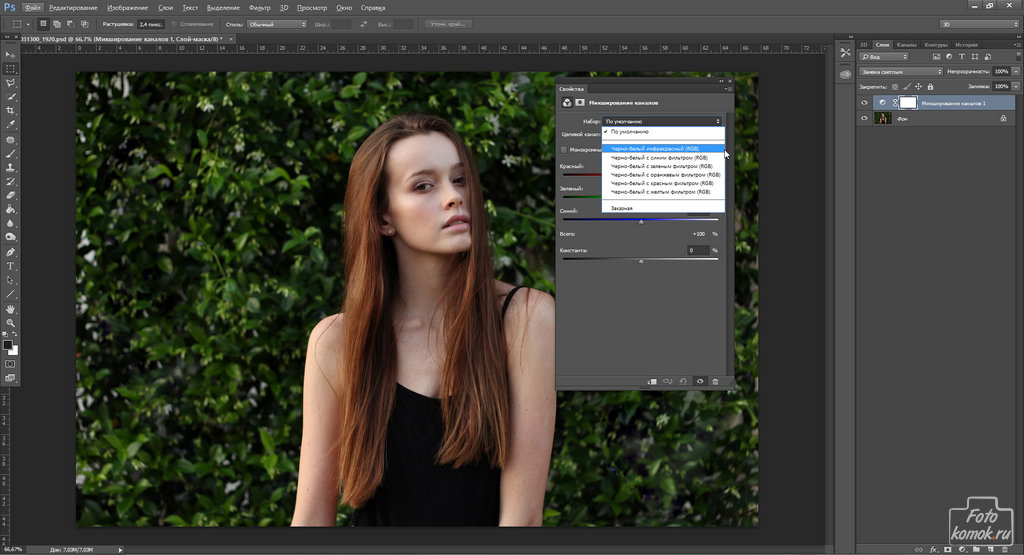Select the Zoom tool
Screen dimensions: 1024x555
click(x=10, y=323)
